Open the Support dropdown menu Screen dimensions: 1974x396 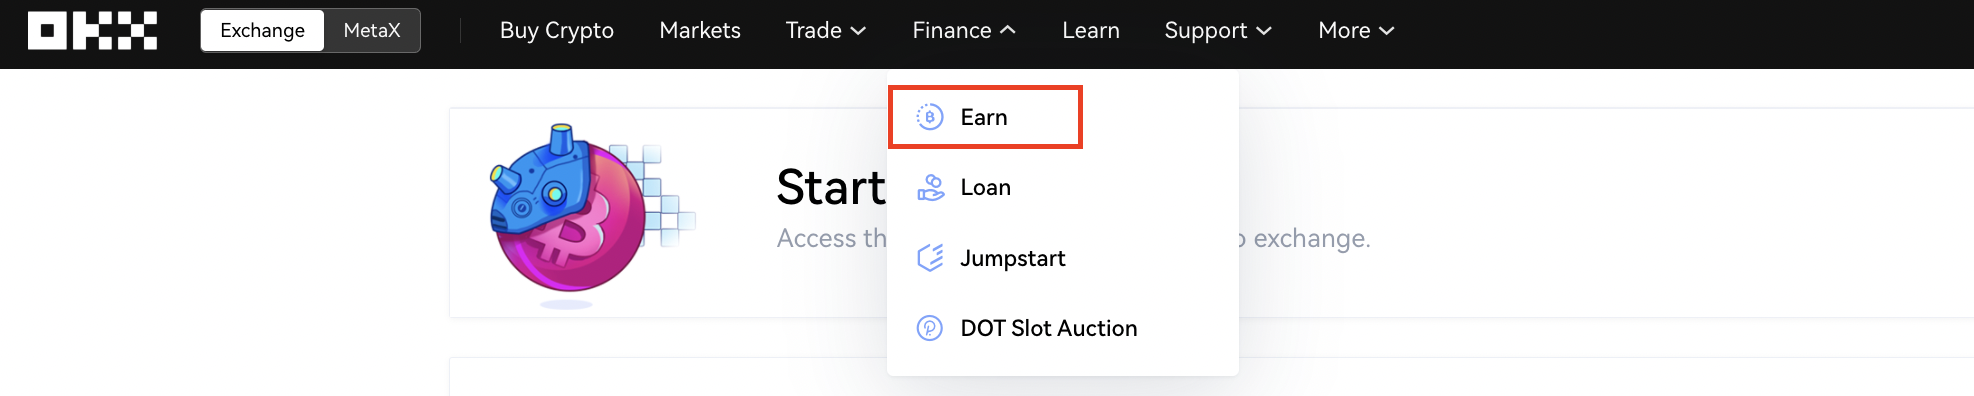pos(1218,30)
